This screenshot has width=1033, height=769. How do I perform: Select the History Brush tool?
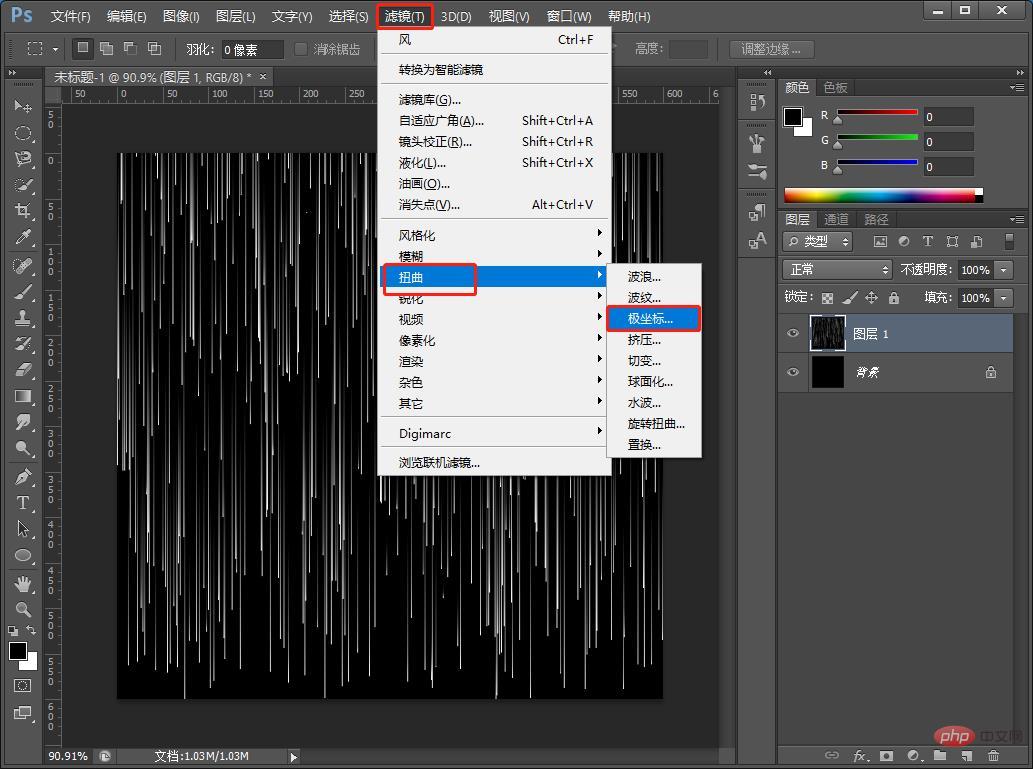click(23, 344)
